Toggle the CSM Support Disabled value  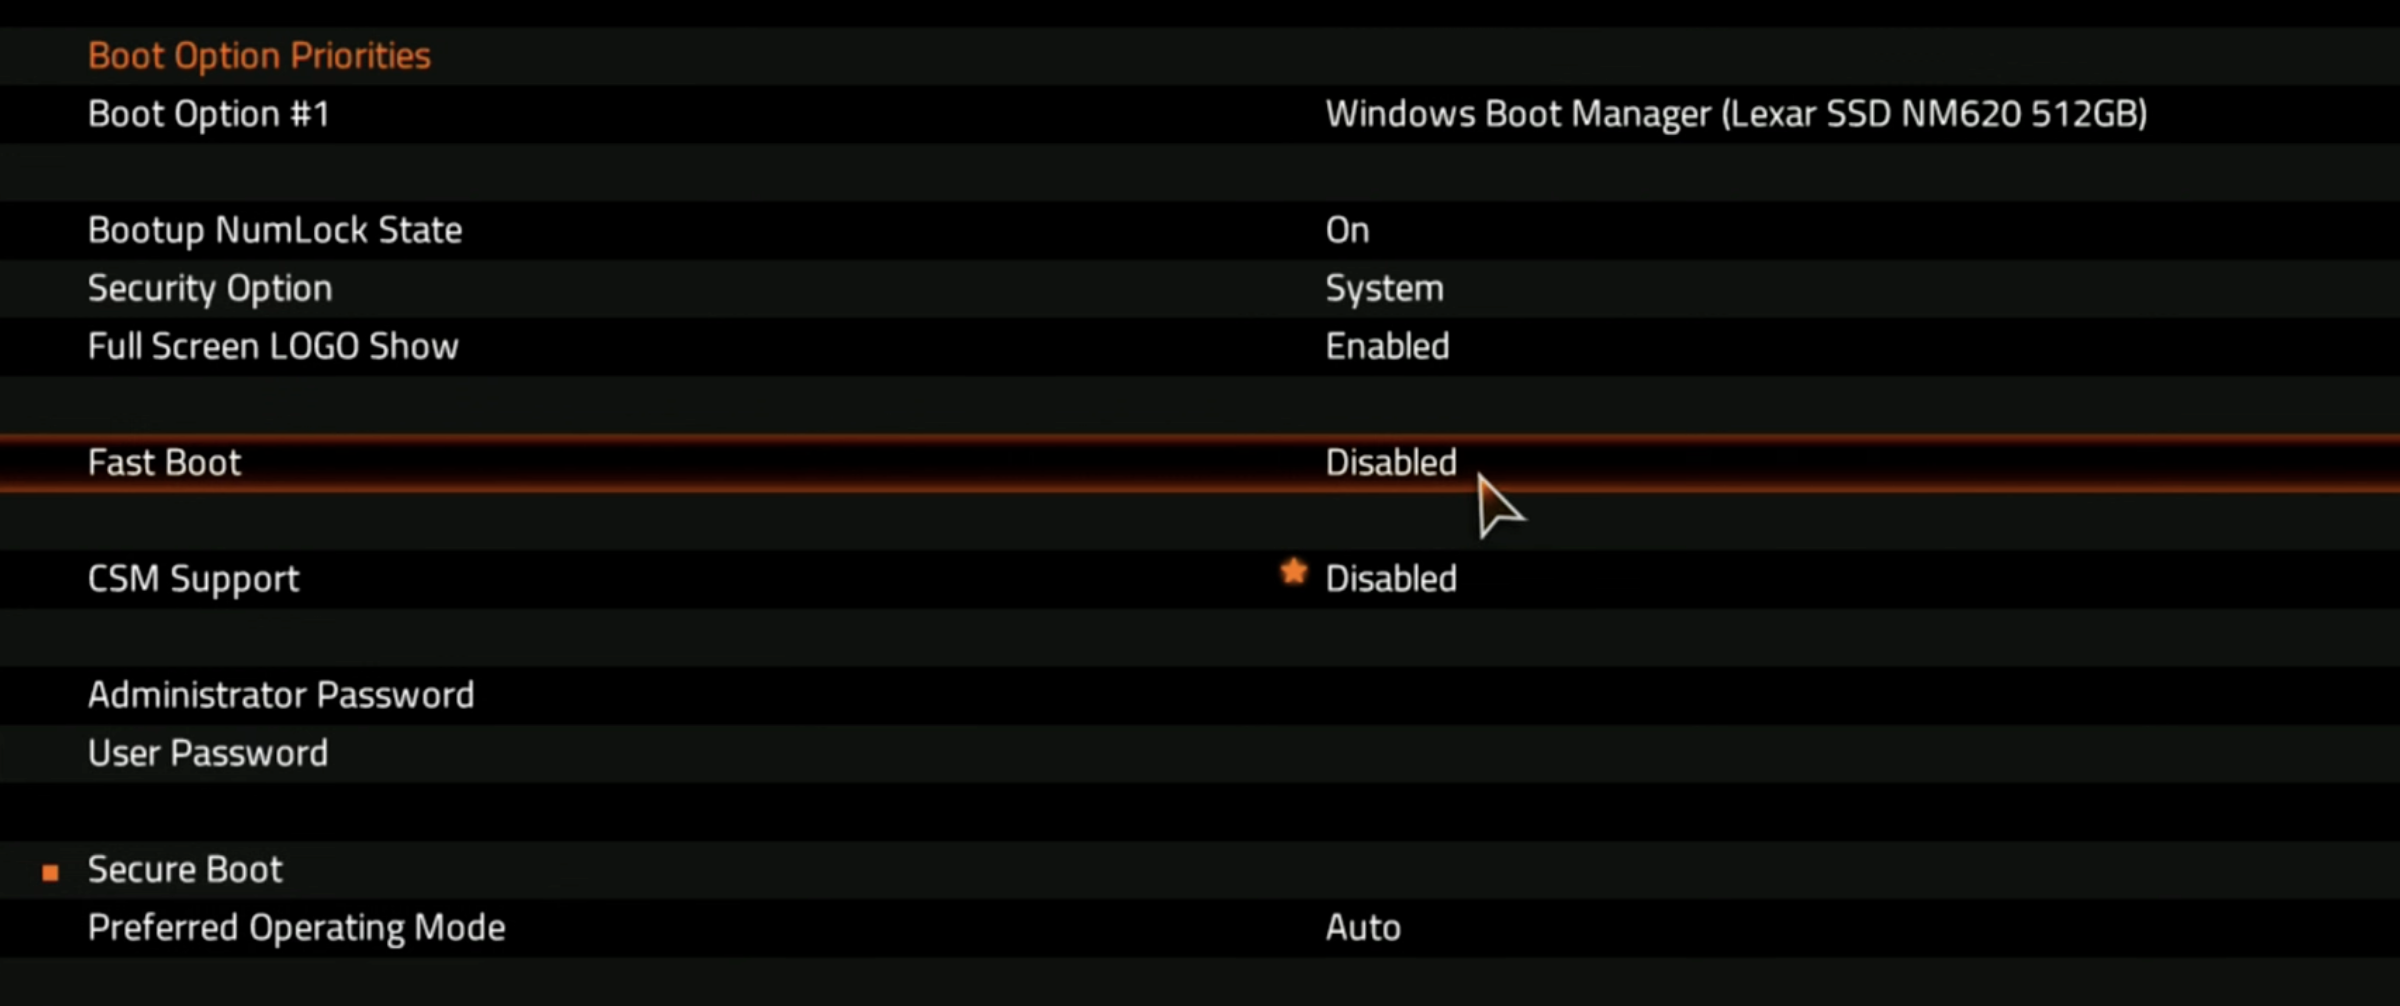click(x=1390, y=579)
